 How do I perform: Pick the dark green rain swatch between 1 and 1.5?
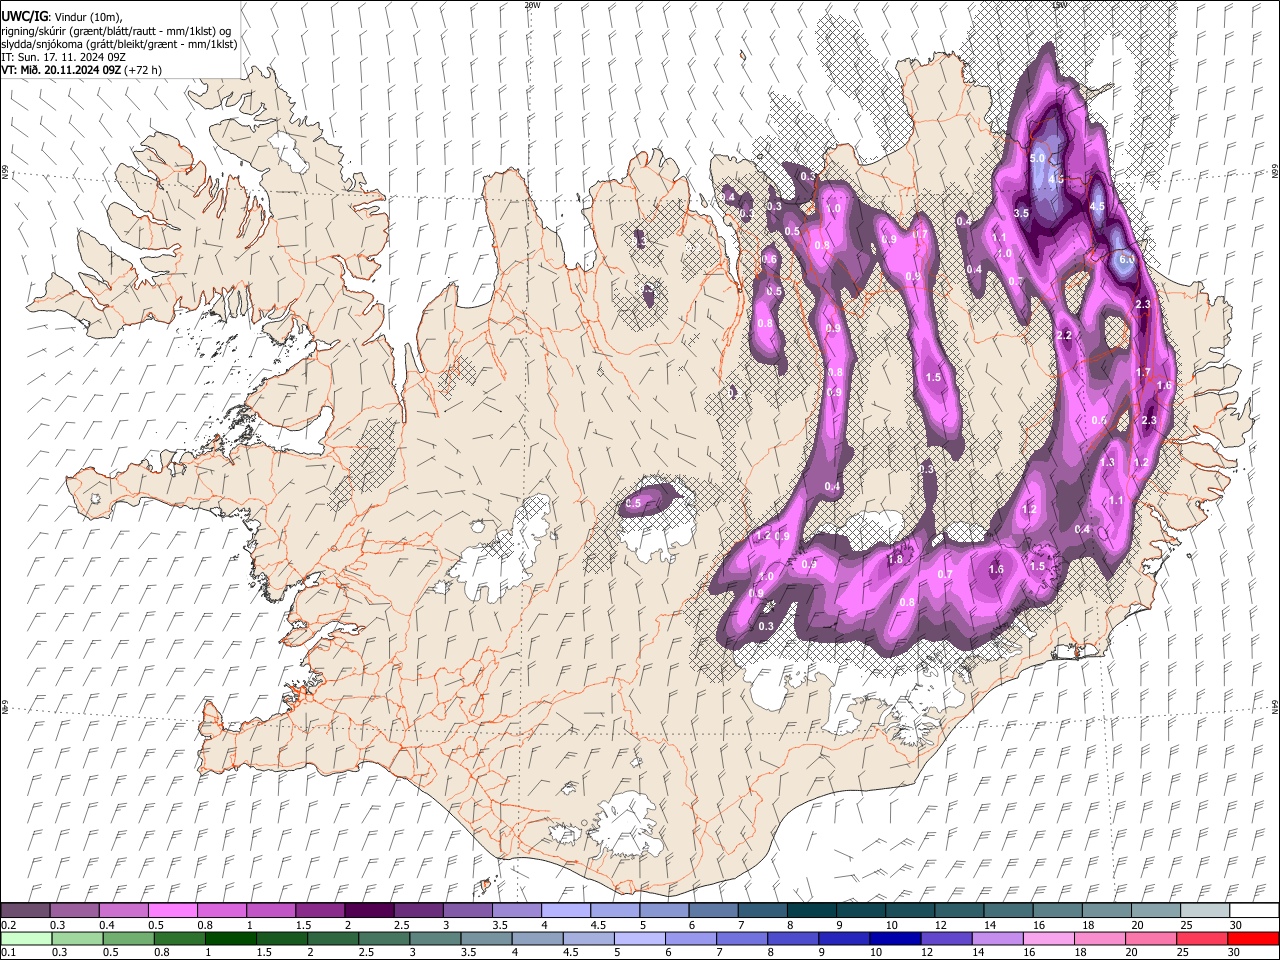click(x=230, y=938)
